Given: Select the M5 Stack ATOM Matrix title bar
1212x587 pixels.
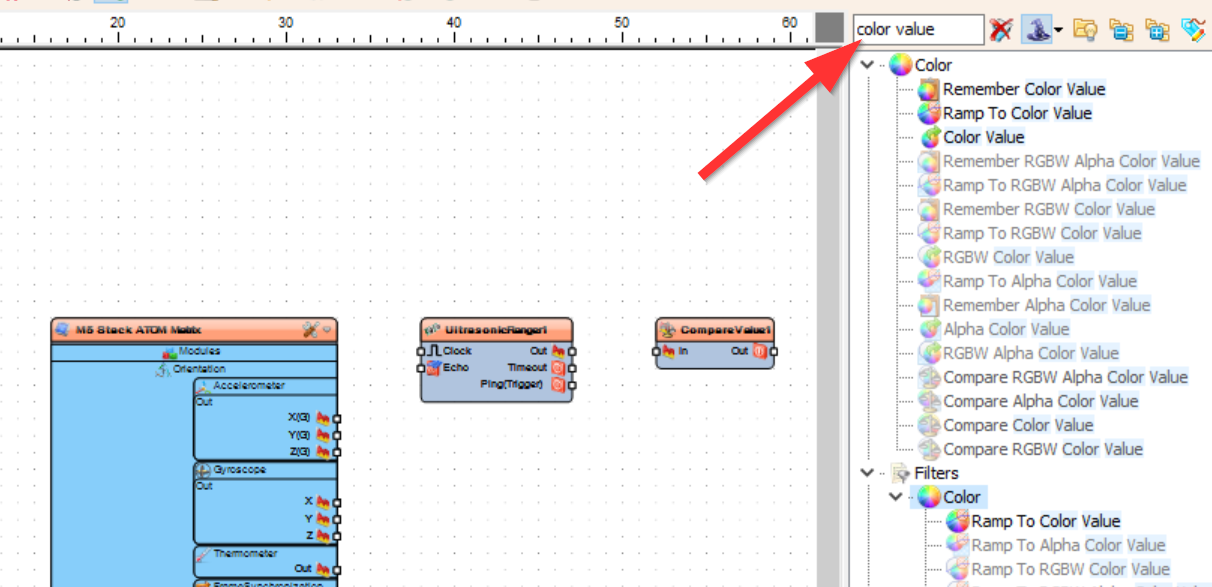Looking at the screenshot, I should pos(194,330).
